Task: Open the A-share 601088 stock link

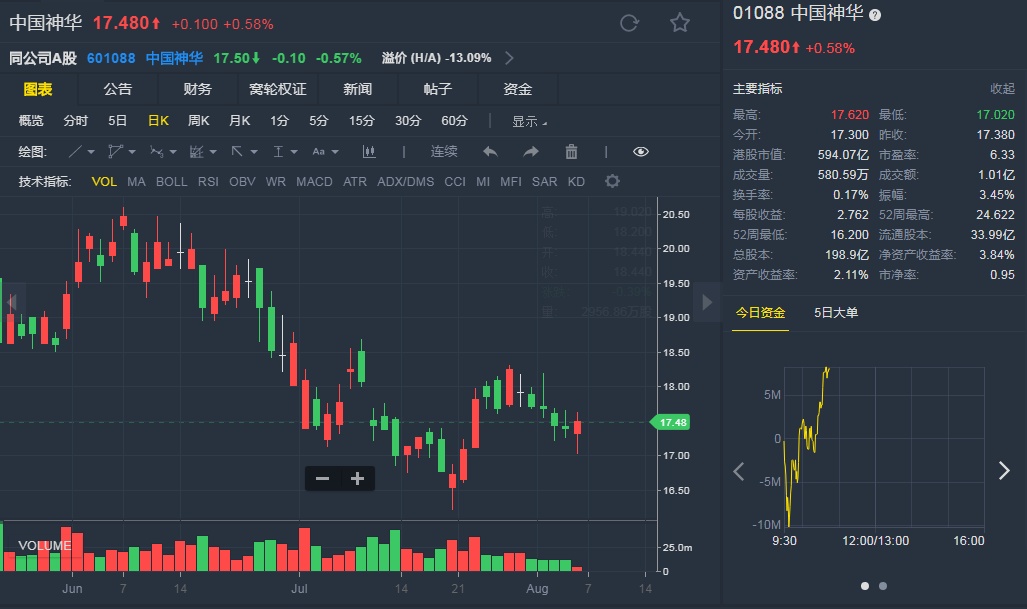Action: (x=112, y=58)
